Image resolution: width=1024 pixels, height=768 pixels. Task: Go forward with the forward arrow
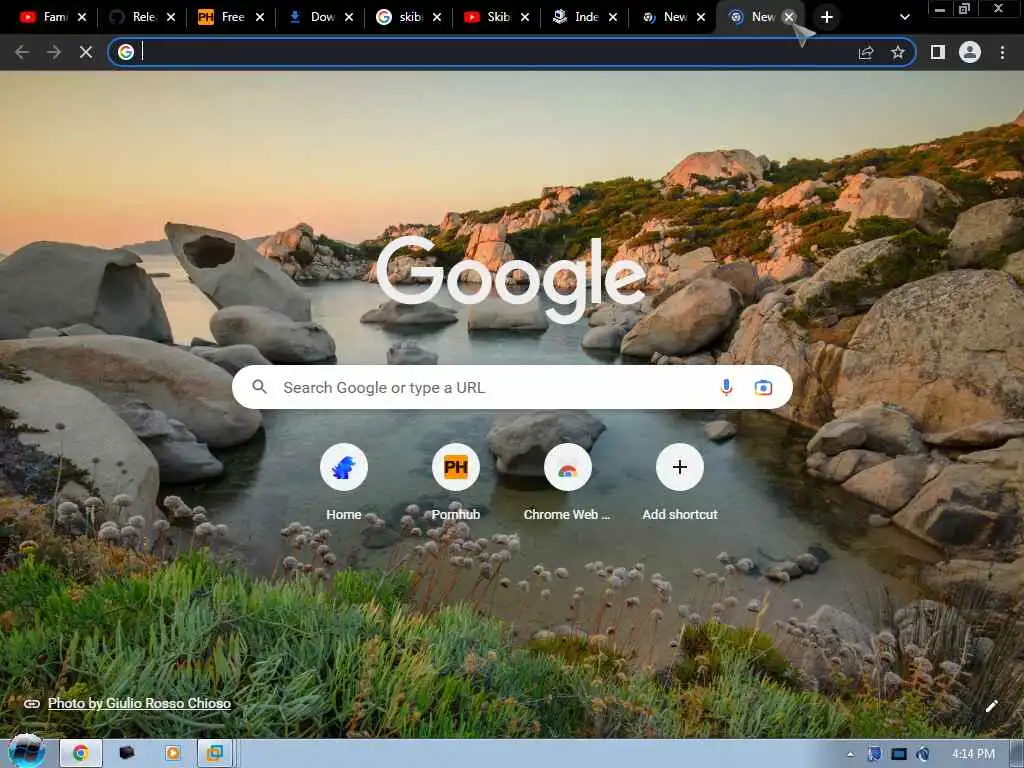[x=54, y=52]
